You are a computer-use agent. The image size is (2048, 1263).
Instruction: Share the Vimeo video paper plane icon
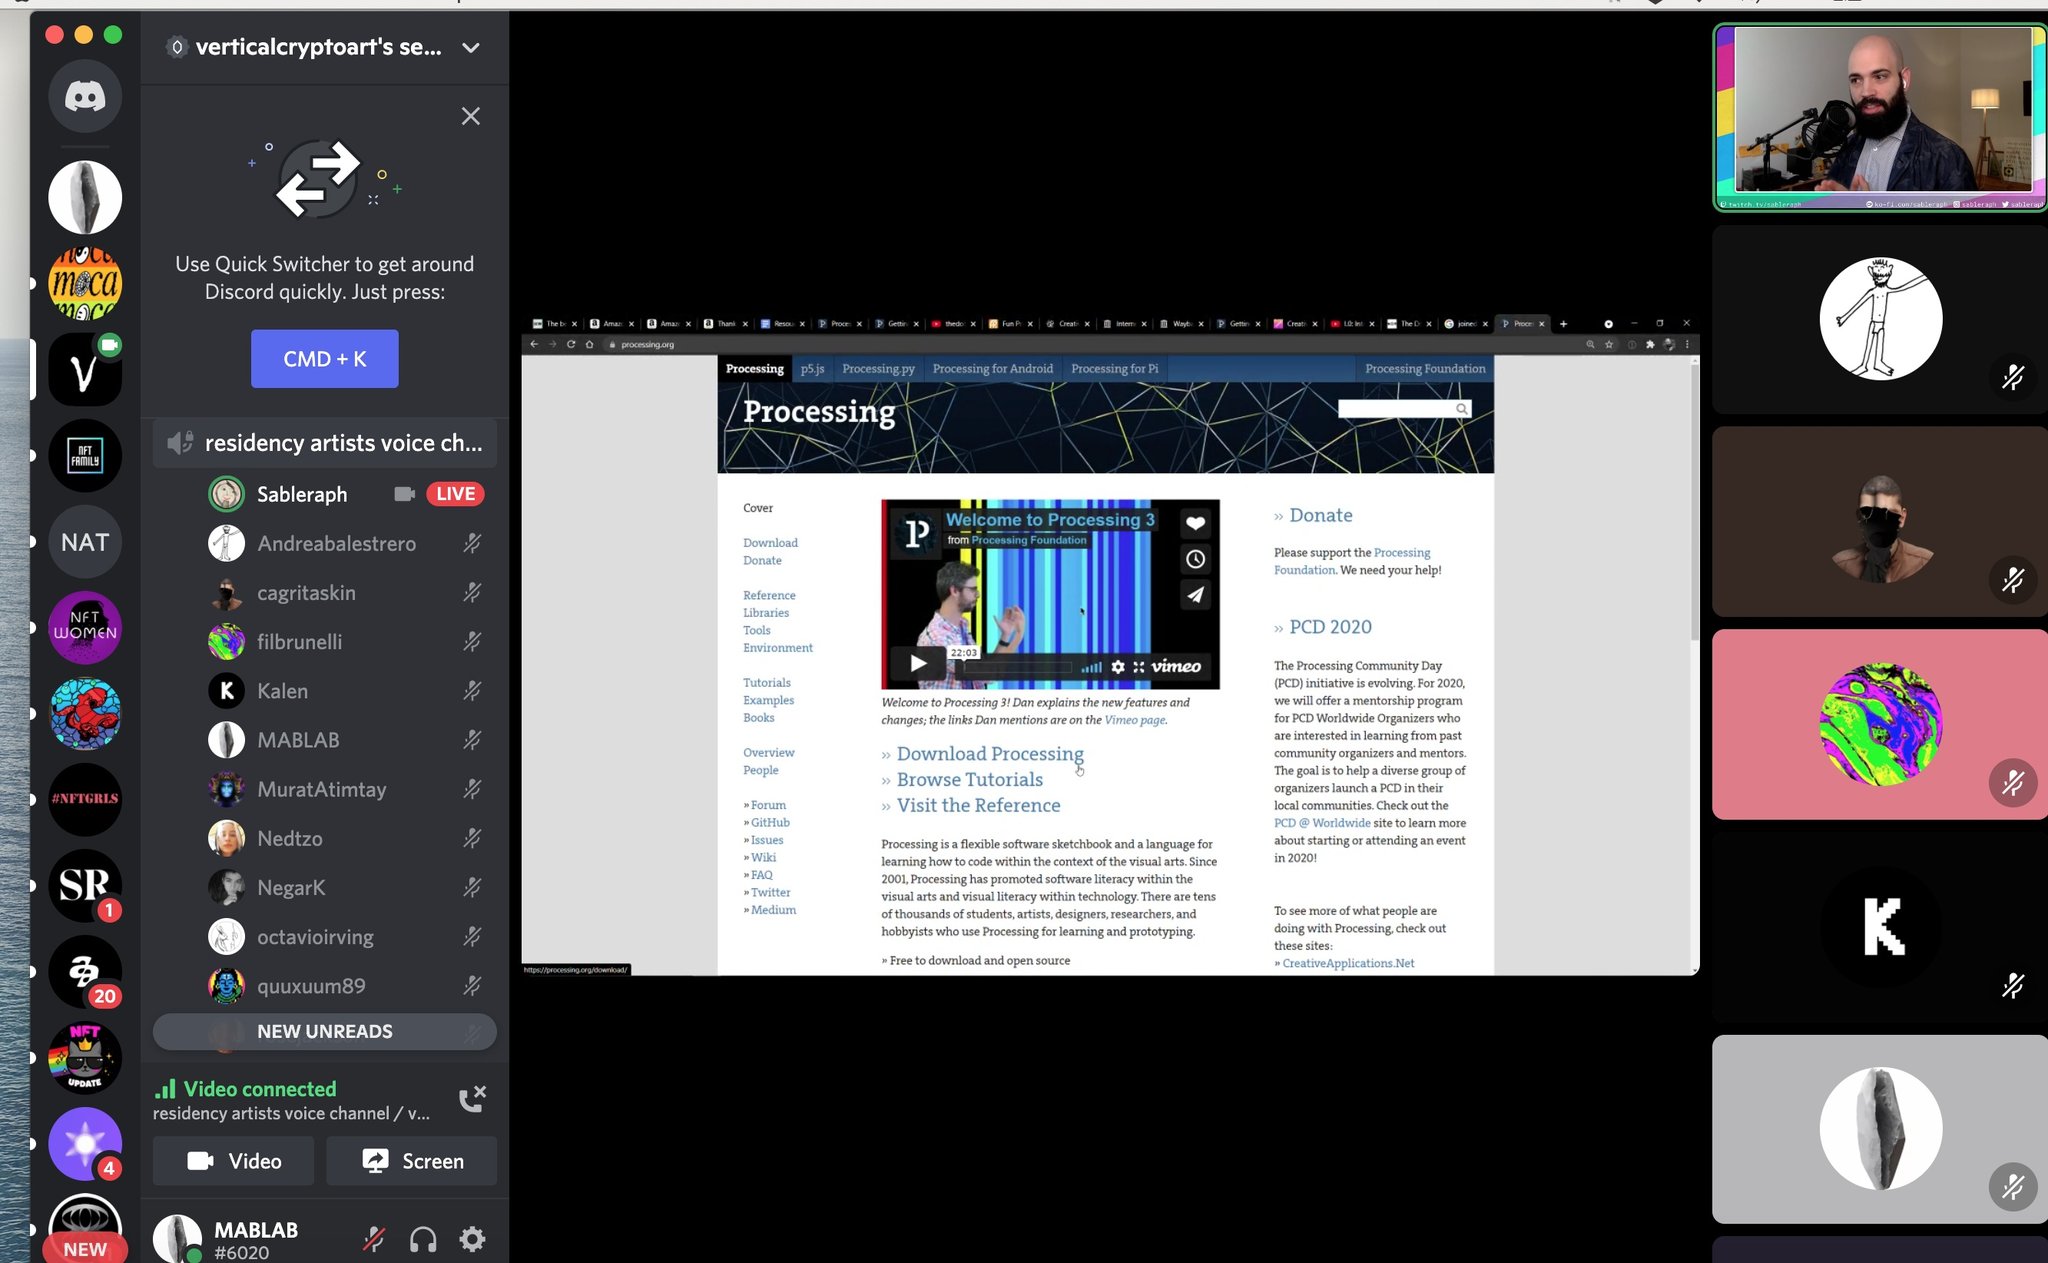(1195, 595)
